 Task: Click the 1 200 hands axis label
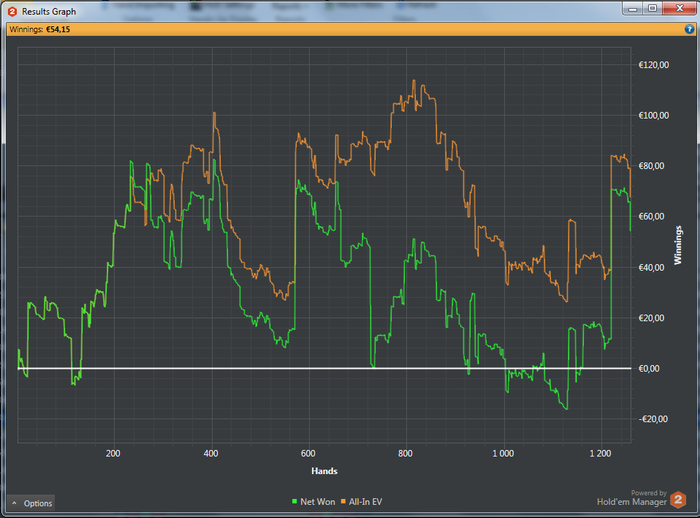pyautogui.click(x=600, y=454)
